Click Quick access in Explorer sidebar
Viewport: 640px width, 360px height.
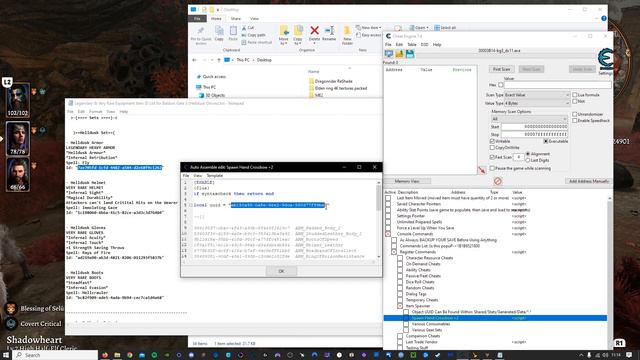coord(214,77)
